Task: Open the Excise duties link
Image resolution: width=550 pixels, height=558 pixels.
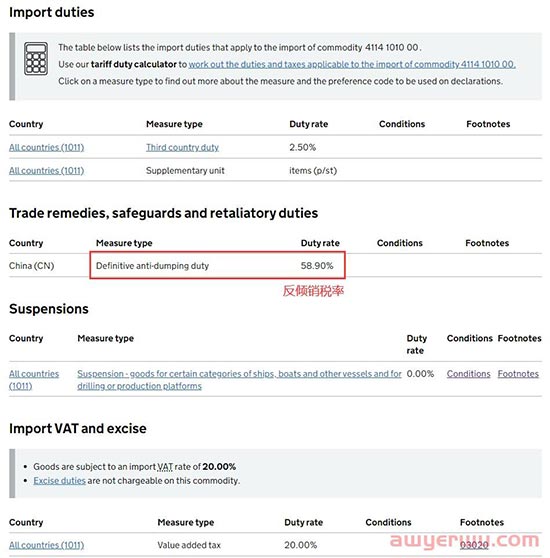Action: pos(59,480)
